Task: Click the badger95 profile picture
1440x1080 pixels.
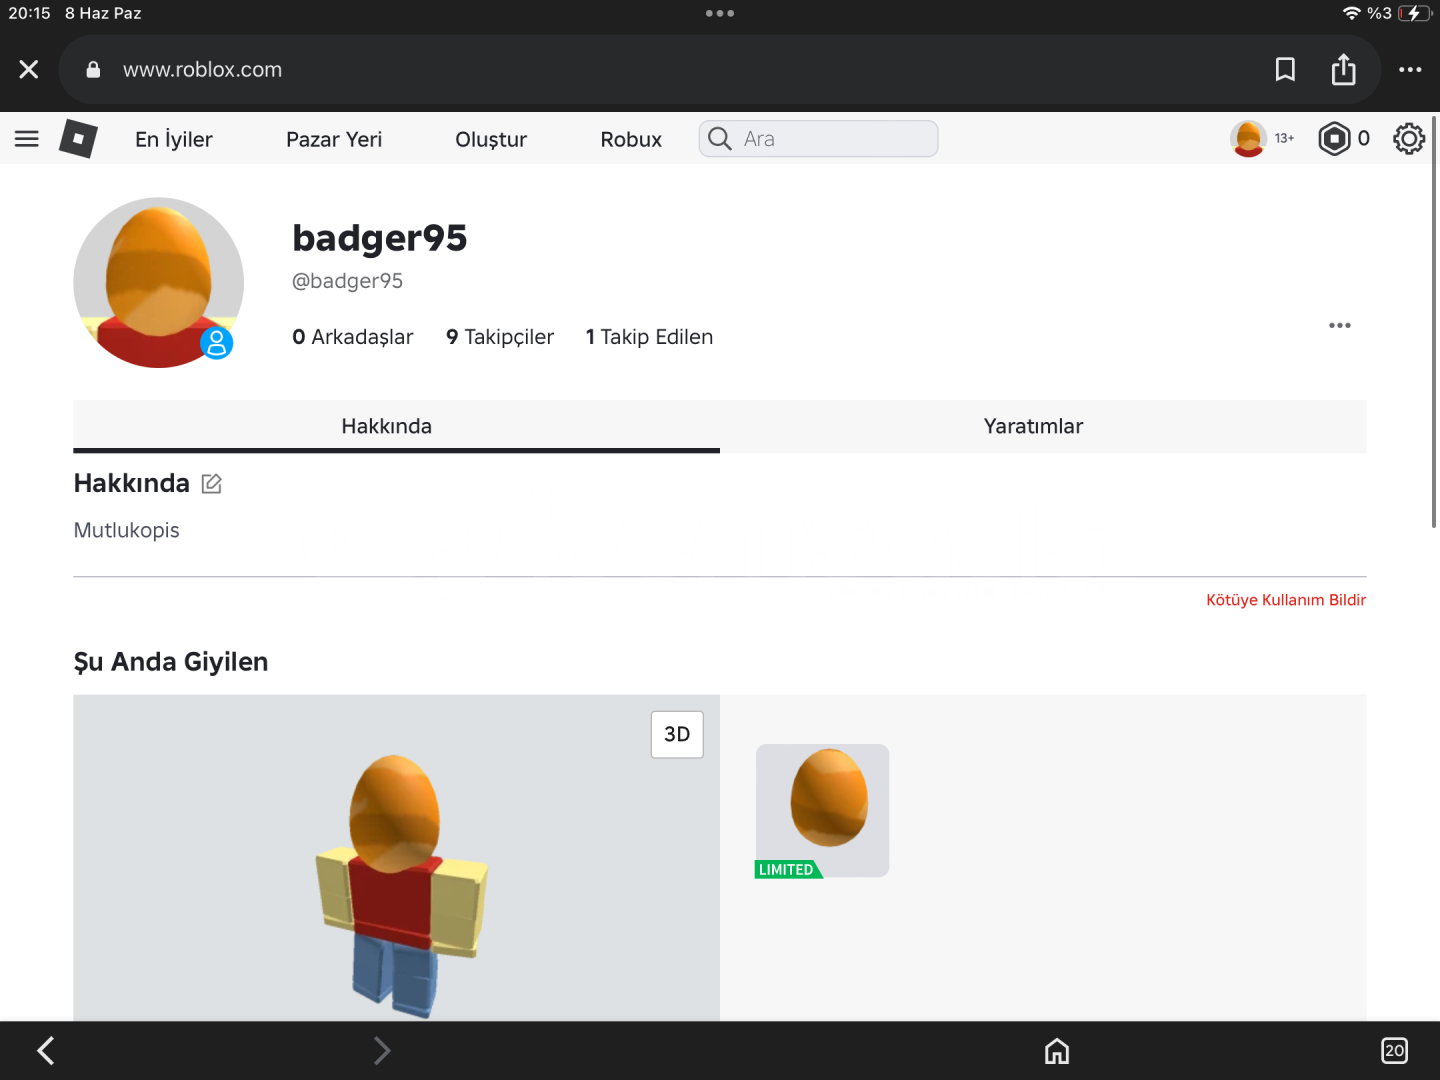Action: pos(158,282)
